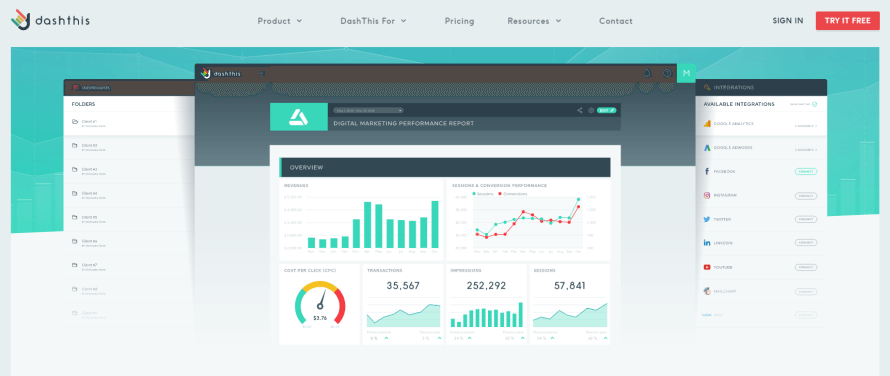Click the YouTube integration icon
Screen dimensions: 890x376
(x=707, y=267)
